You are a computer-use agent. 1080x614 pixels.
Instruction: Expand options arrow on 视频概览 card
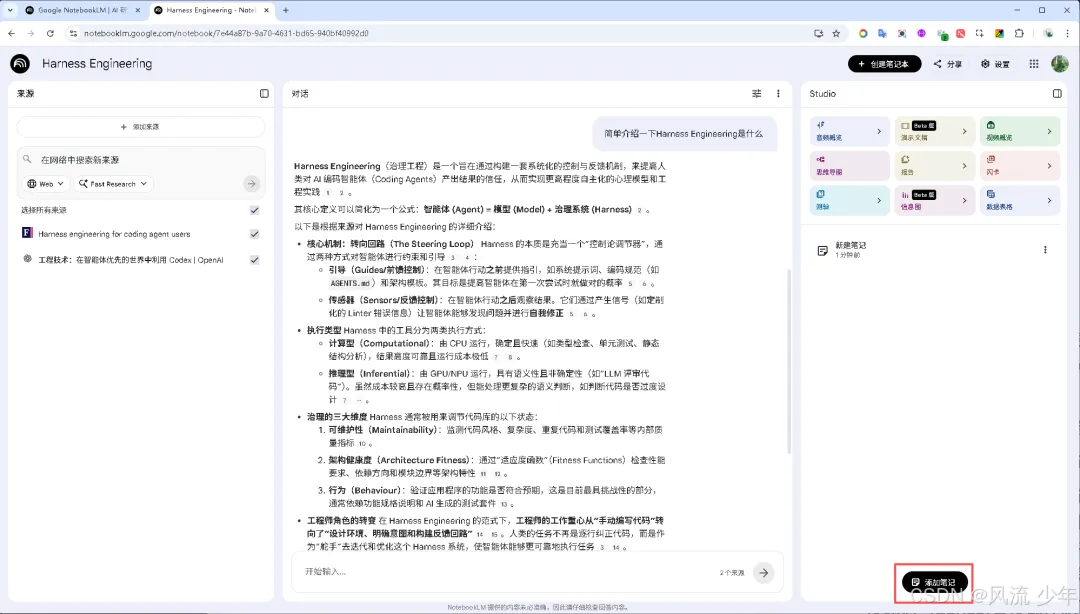1049,132
